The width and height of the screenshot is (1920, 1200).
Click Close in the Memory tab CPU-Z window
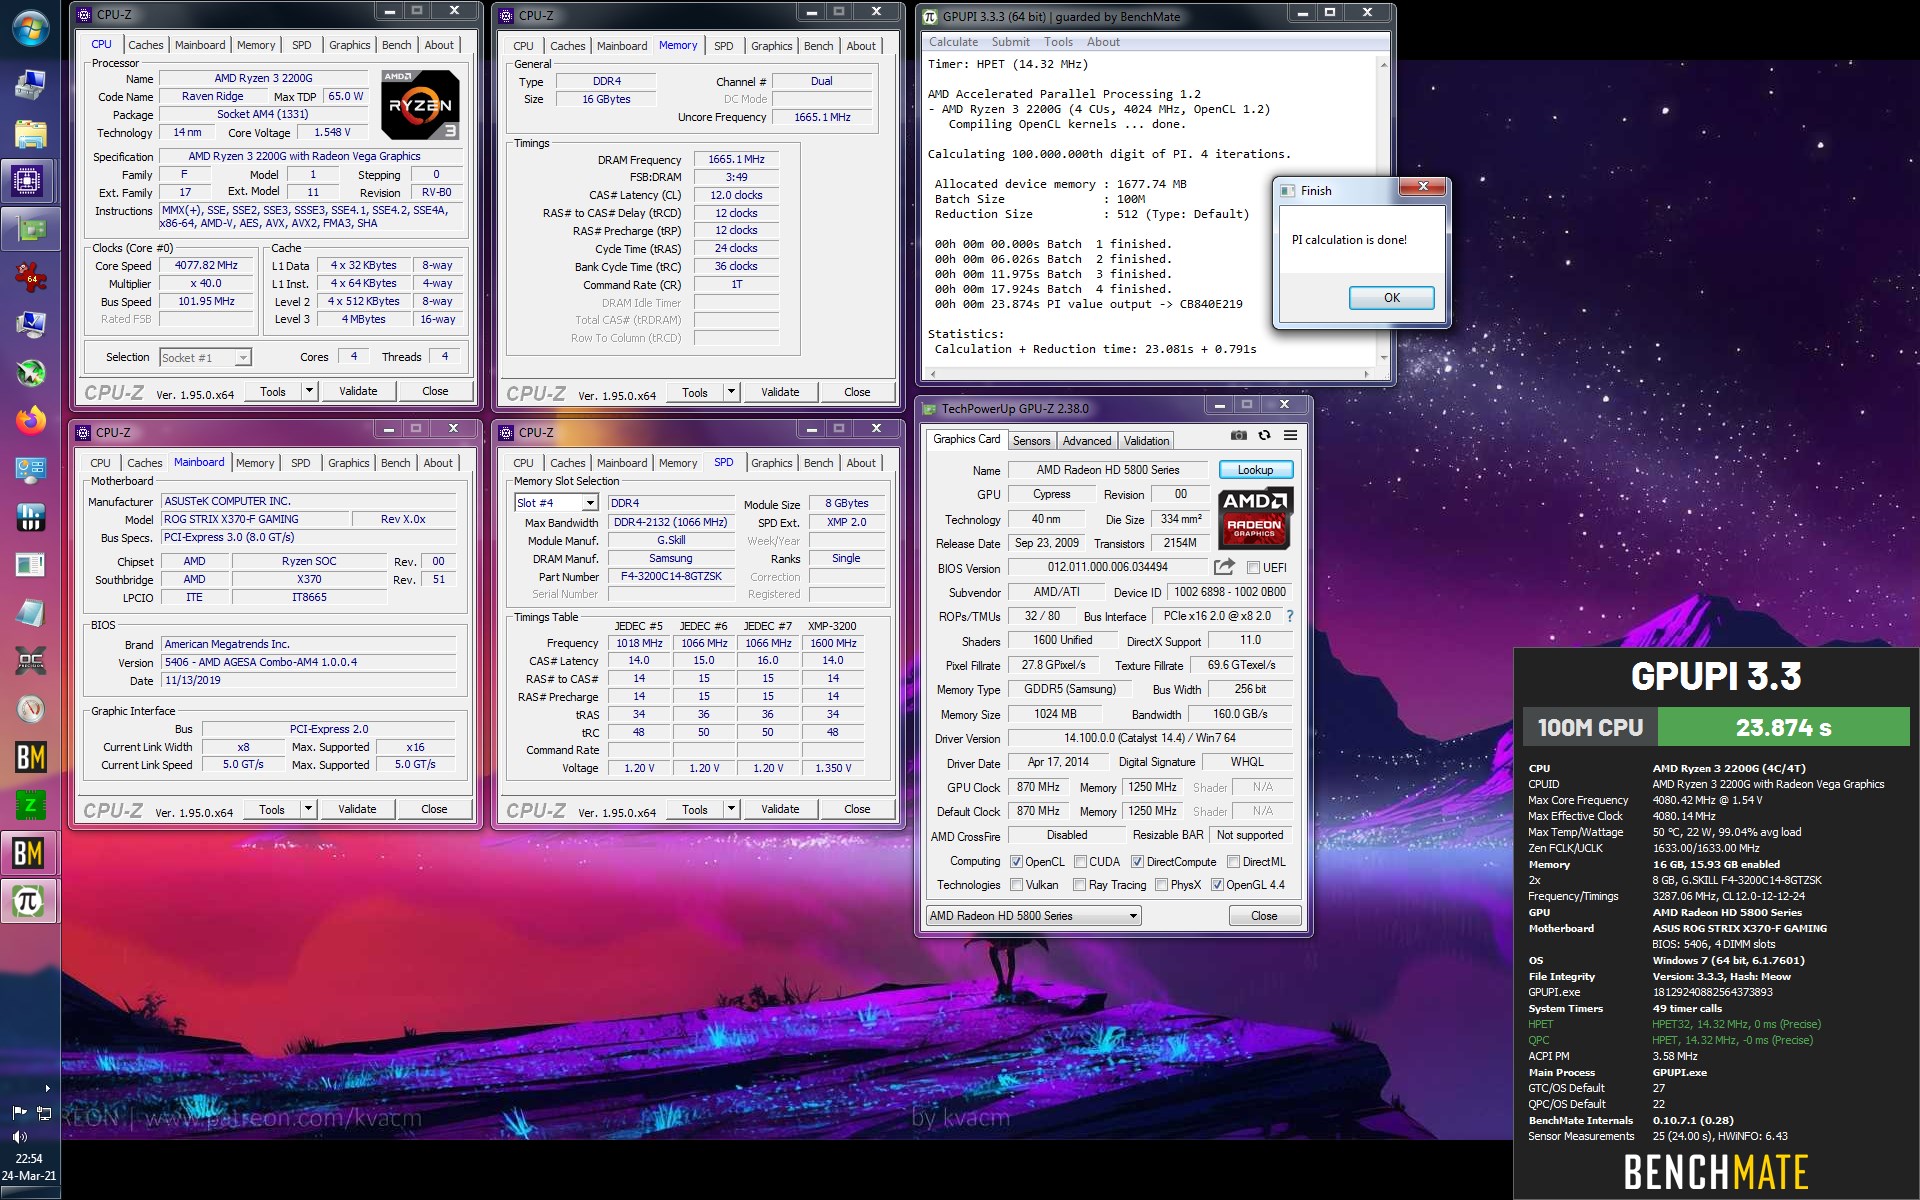(x=857, y=392)
